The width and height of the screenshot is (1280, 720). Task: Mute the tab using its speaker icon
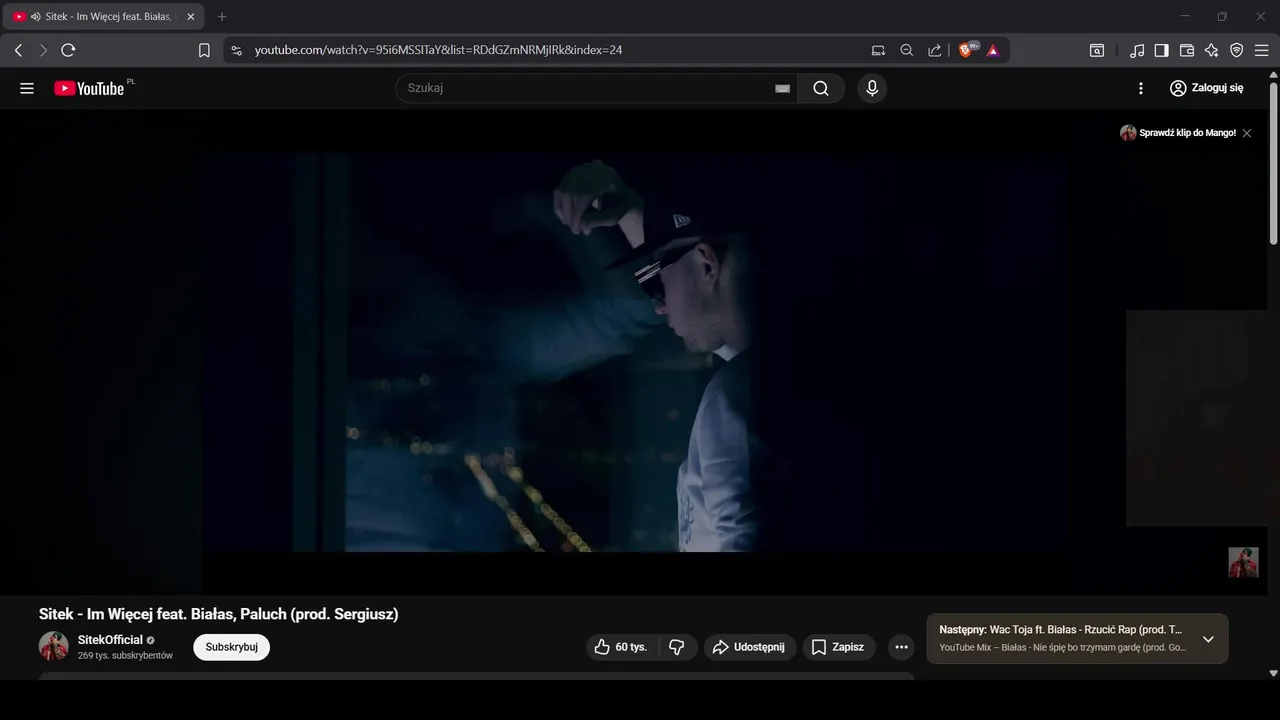[x=36, y=17]
